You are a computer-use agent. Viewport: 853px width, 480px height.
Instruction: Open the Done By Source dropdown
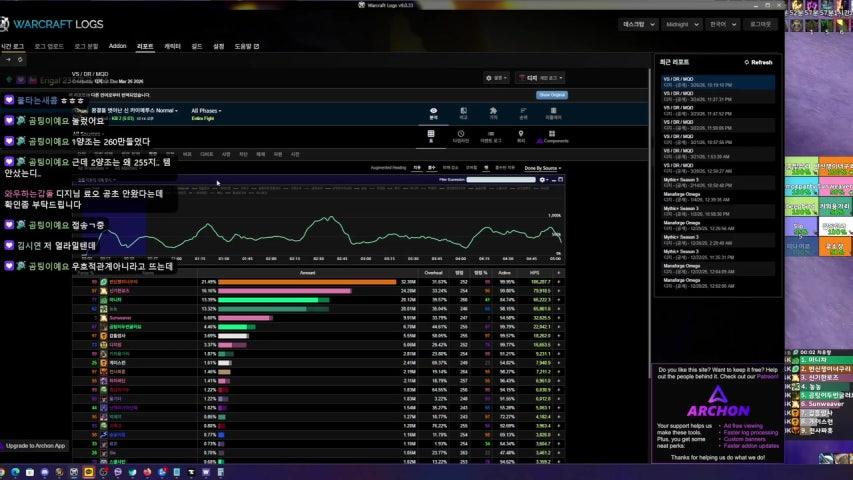[543, 168]
